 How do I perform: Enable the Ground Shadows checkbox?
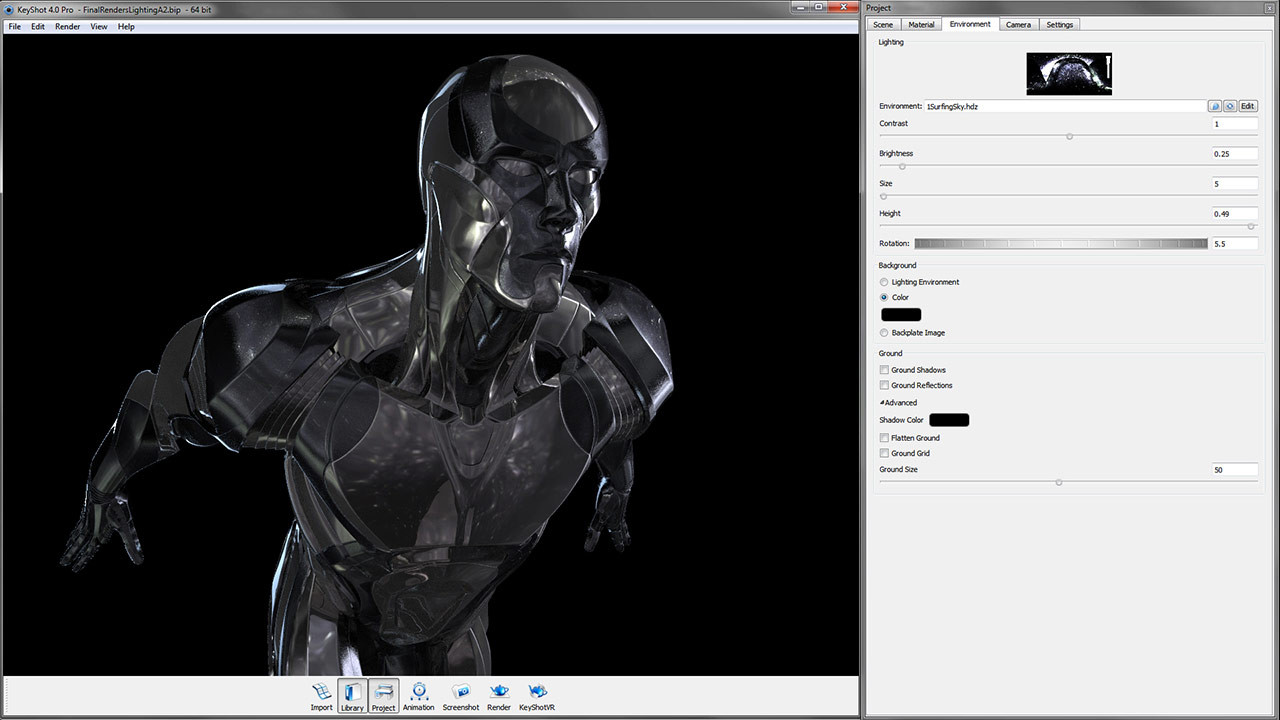pyautogui.click(x=884, y=370)
